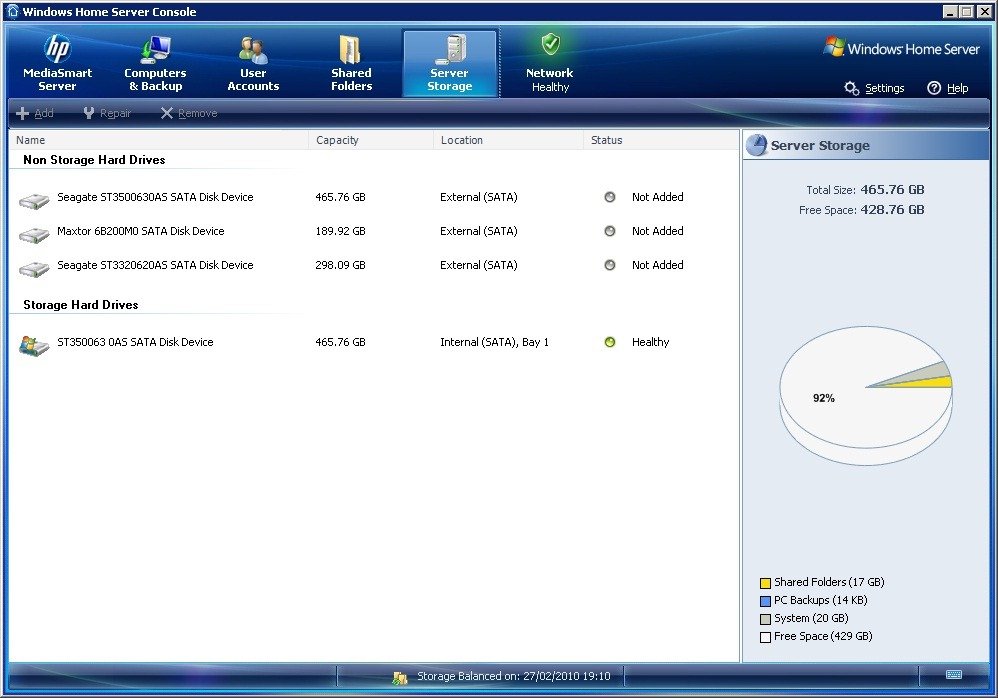Click Not Added status dot for Maxtor drive
This screenshot has height=698, width=998.
coord(610,231)
